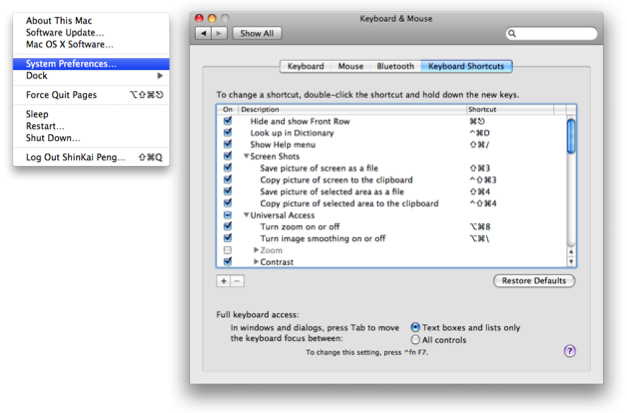The height and width of the screenshot is (413, 627).
Task: Uncheck Look up in Dictionary shortcut
Action: [228, 132]
